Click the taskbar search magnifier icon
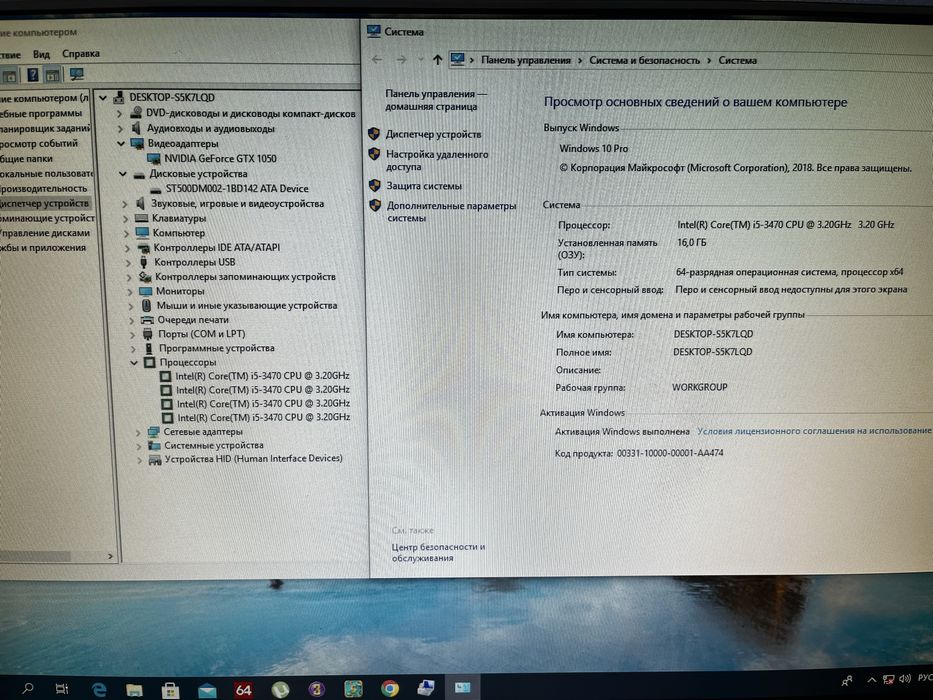 [27, 689]
